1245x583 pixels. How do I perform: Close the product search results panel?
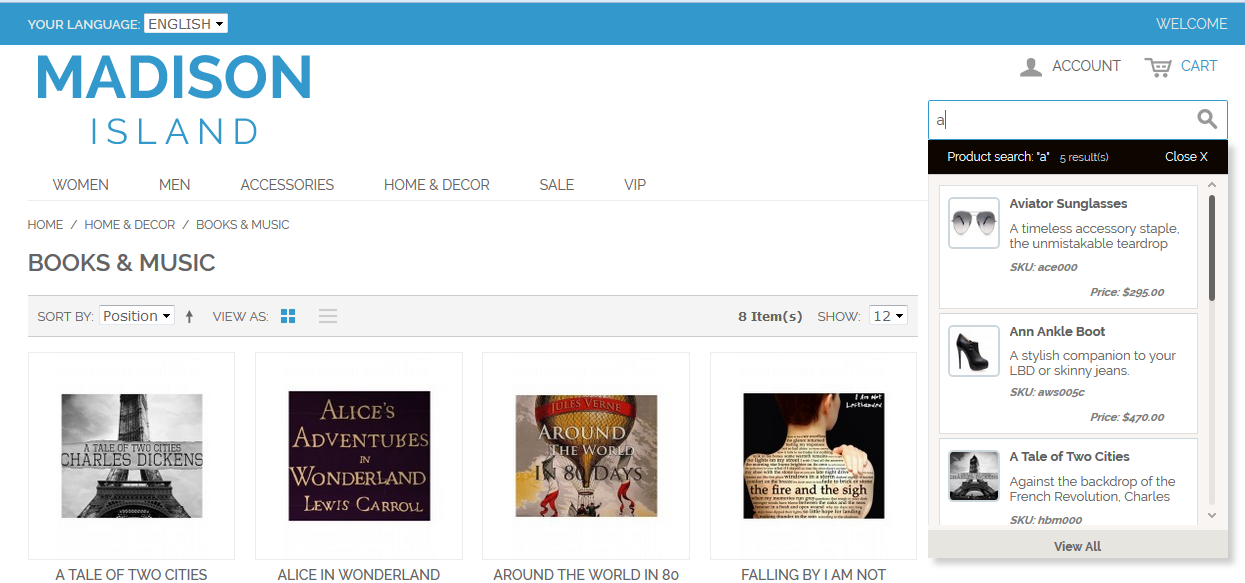[1186, 157]
